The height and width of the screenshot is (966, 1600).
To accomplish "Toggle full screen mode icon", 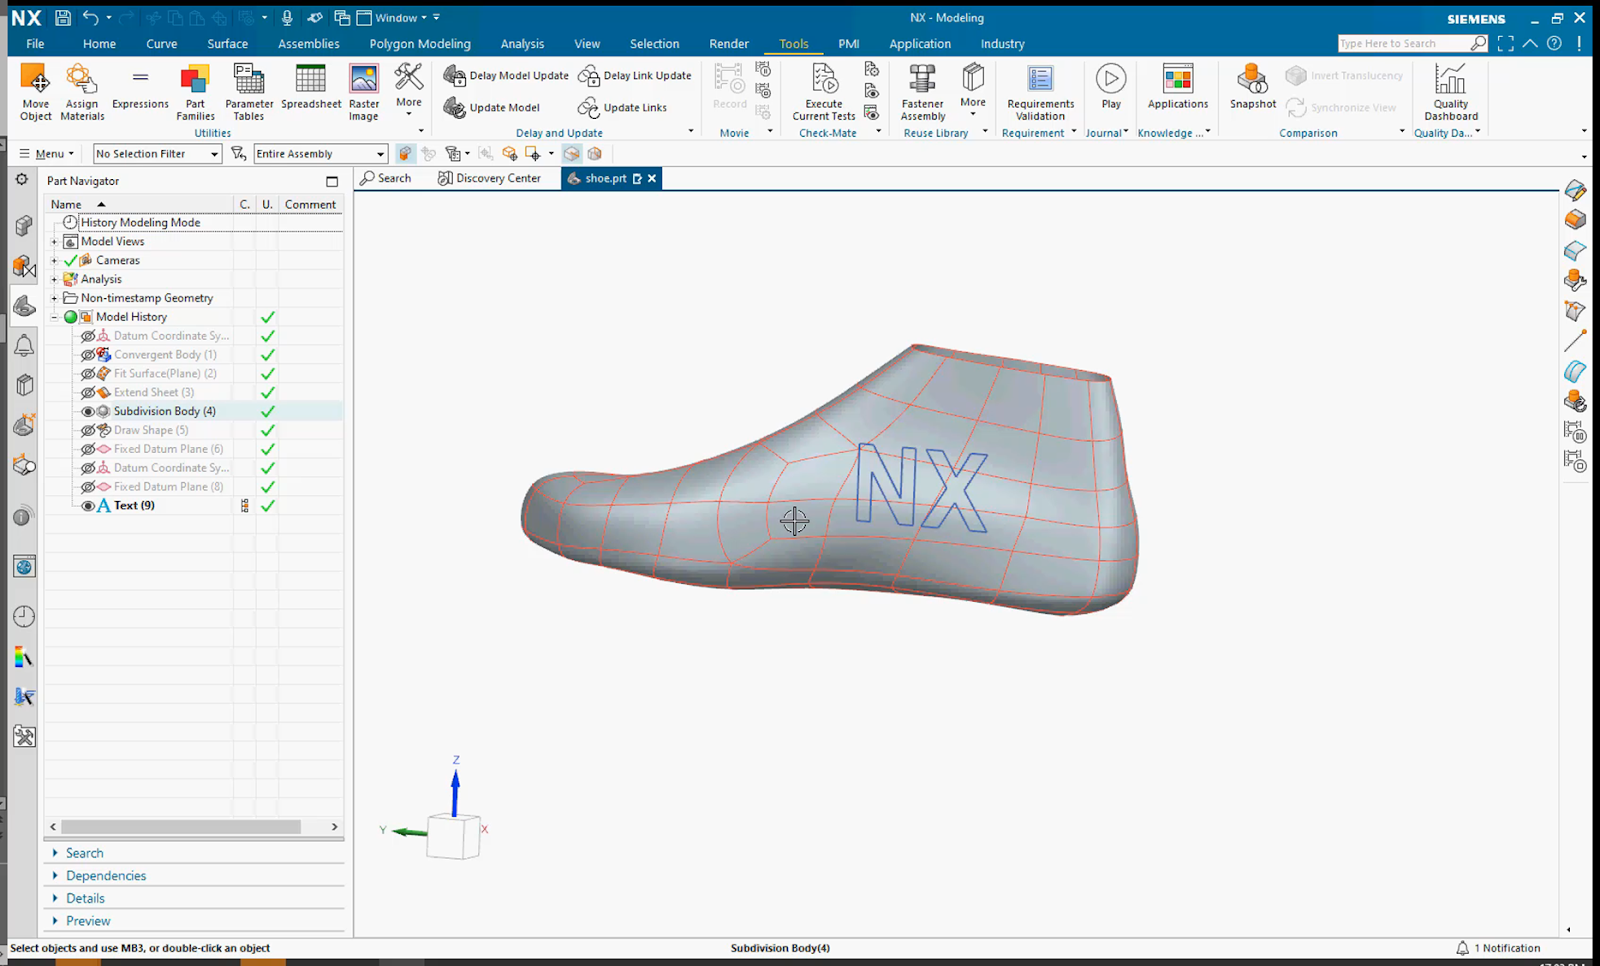I will (1506, 43).
